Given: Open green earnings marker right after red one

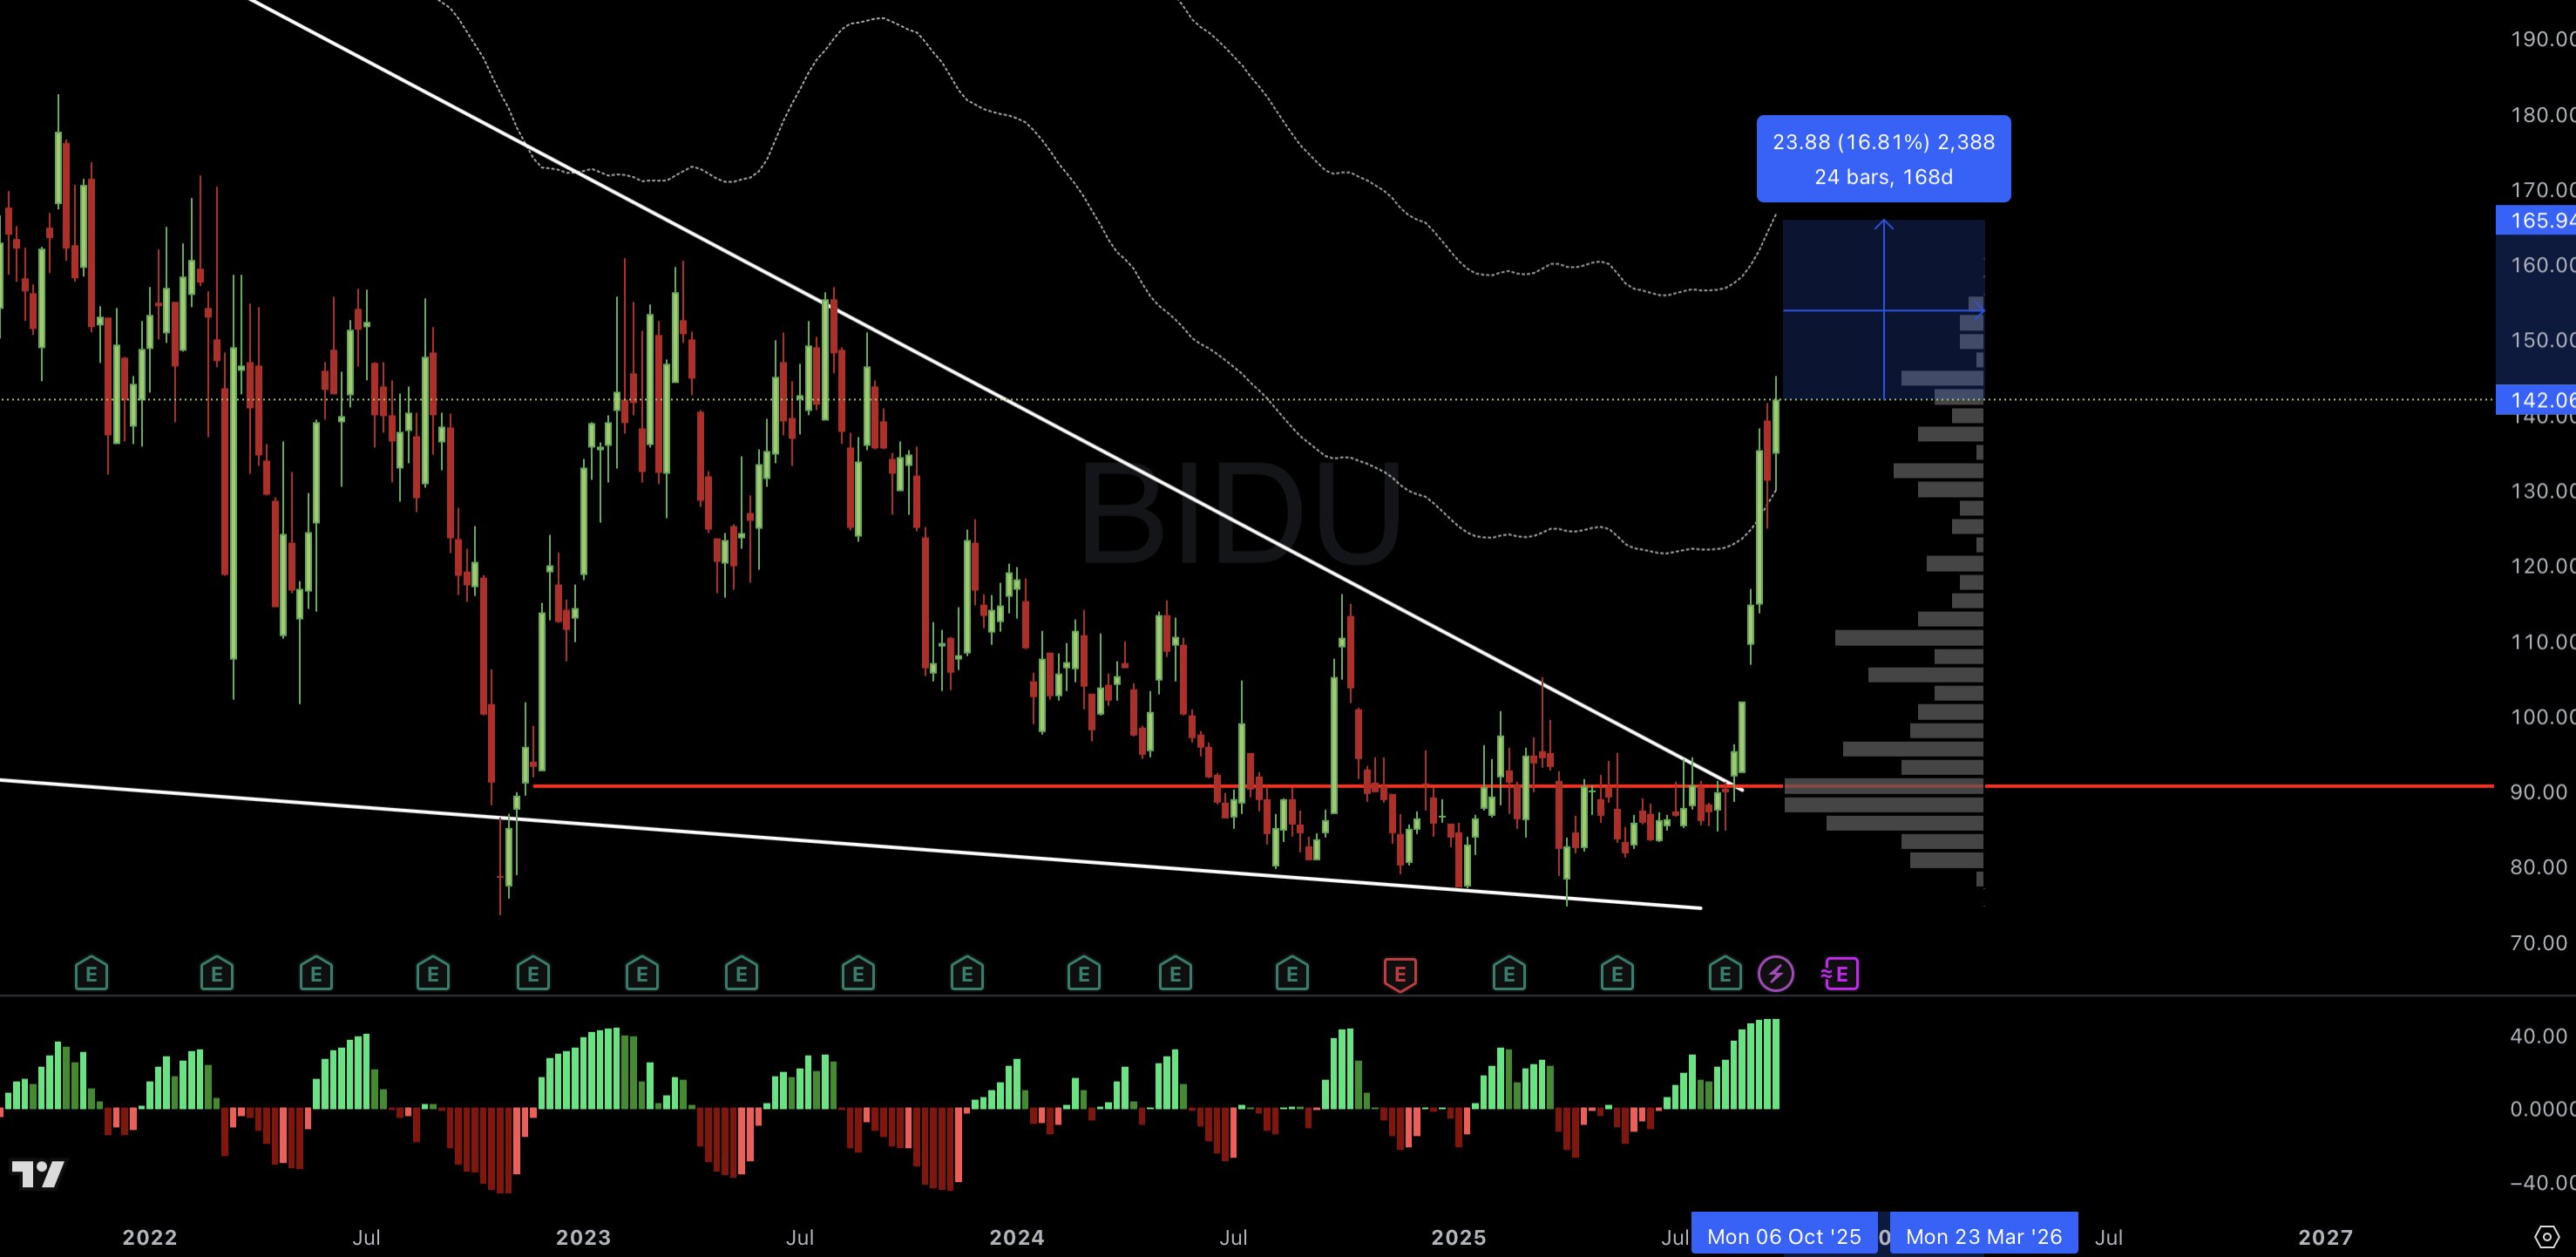Looking at the screenshot, I should [1509, 973].
